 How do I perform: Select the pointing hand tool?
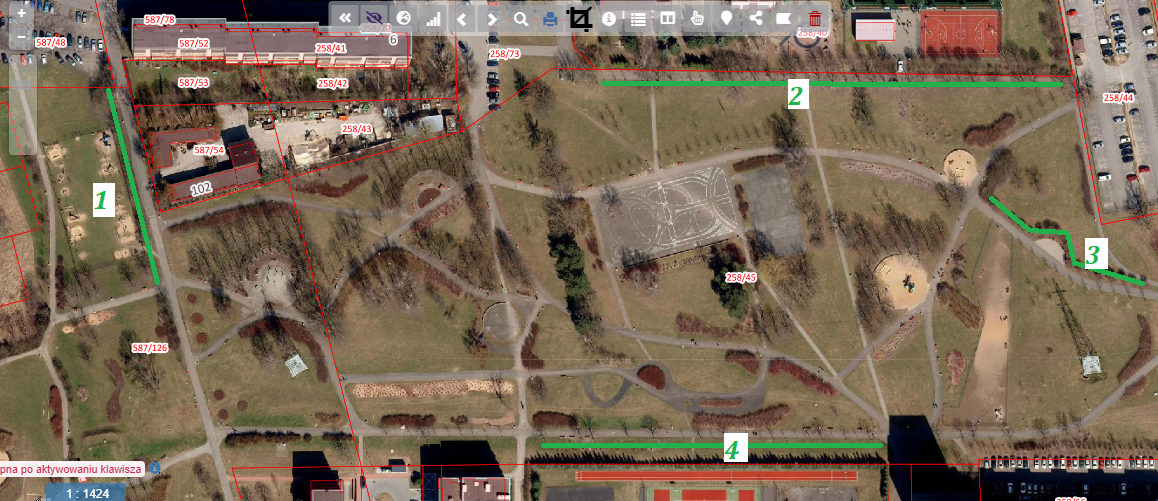click(x=697, y=18)
